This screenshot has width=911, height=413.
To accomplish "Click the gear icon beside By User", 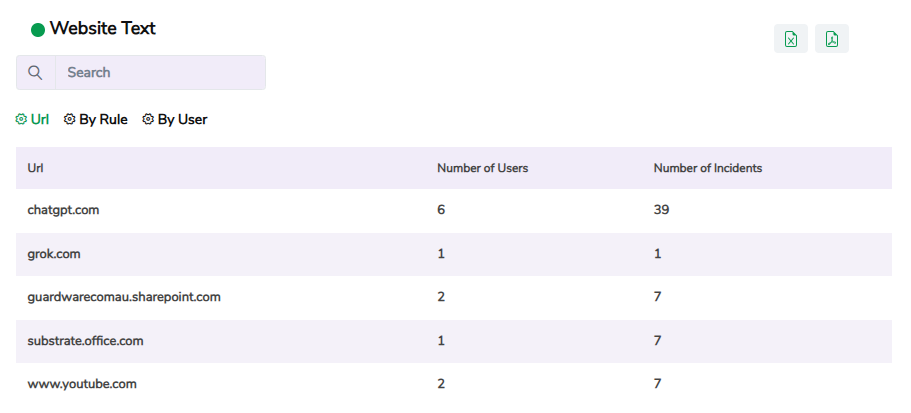I will coord(148,119).
